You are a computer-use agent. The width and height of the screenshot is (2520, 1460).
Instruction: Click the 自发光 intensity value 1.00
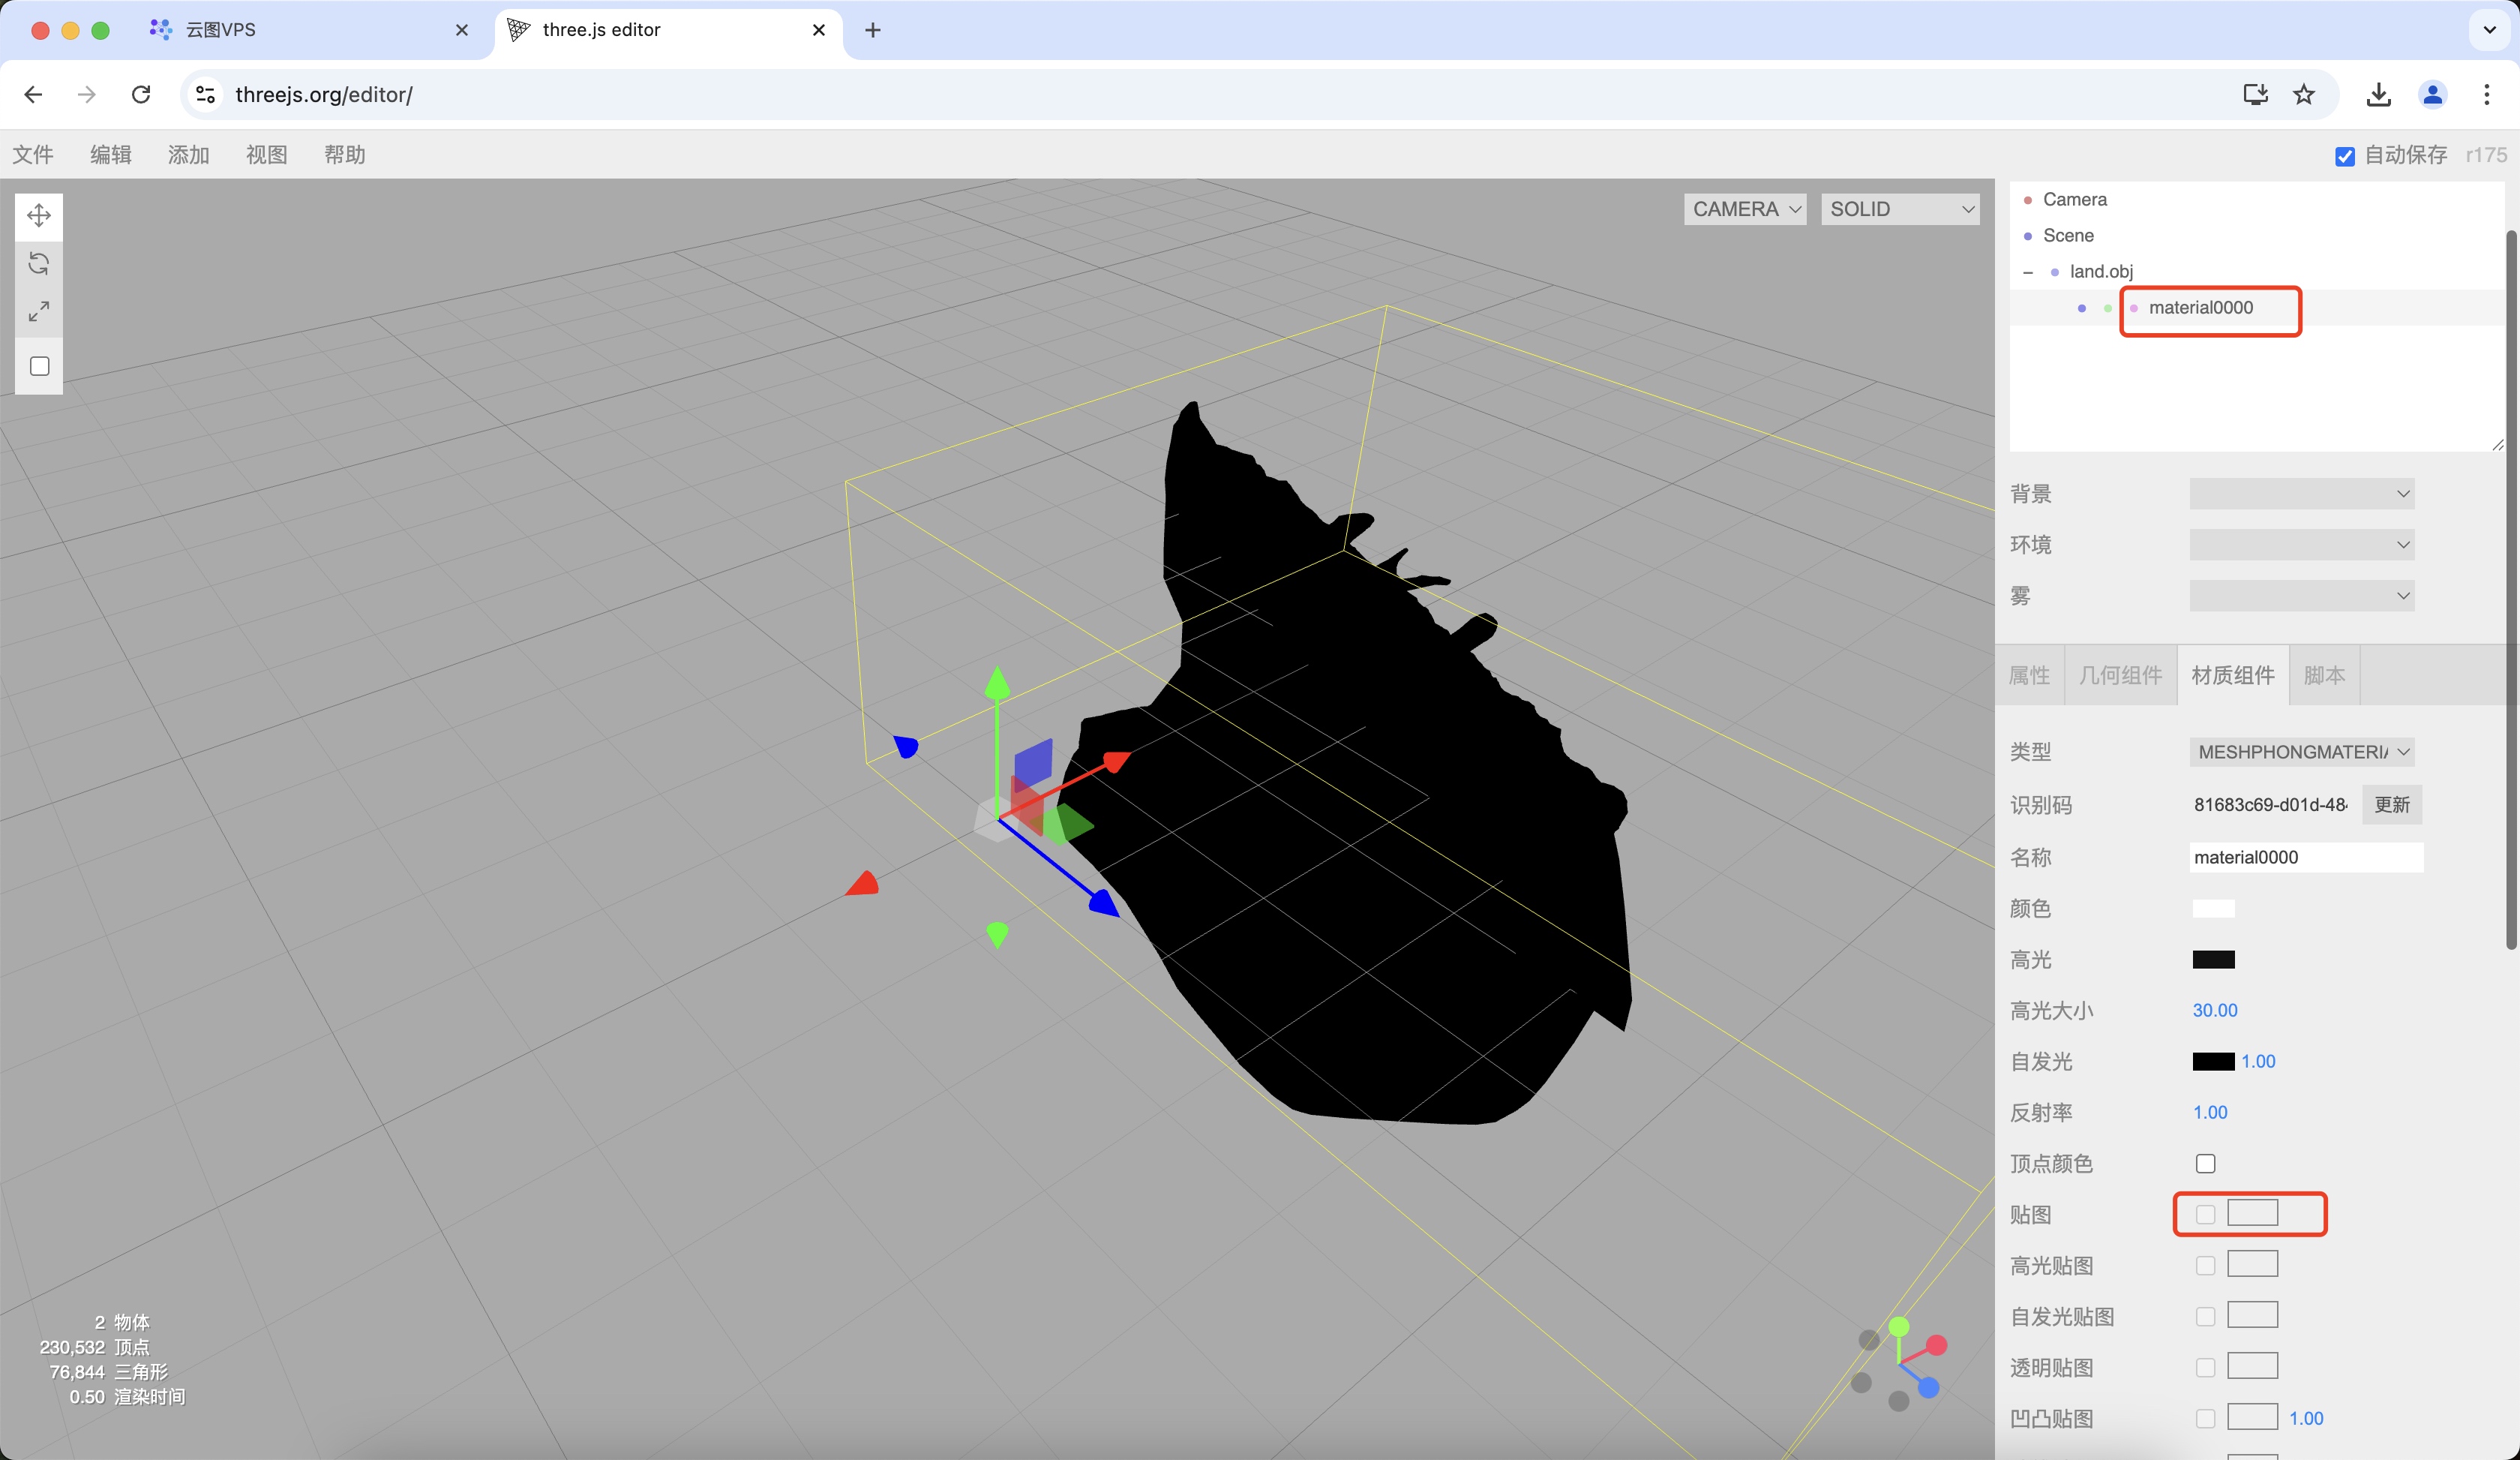click(2258, 1061)
